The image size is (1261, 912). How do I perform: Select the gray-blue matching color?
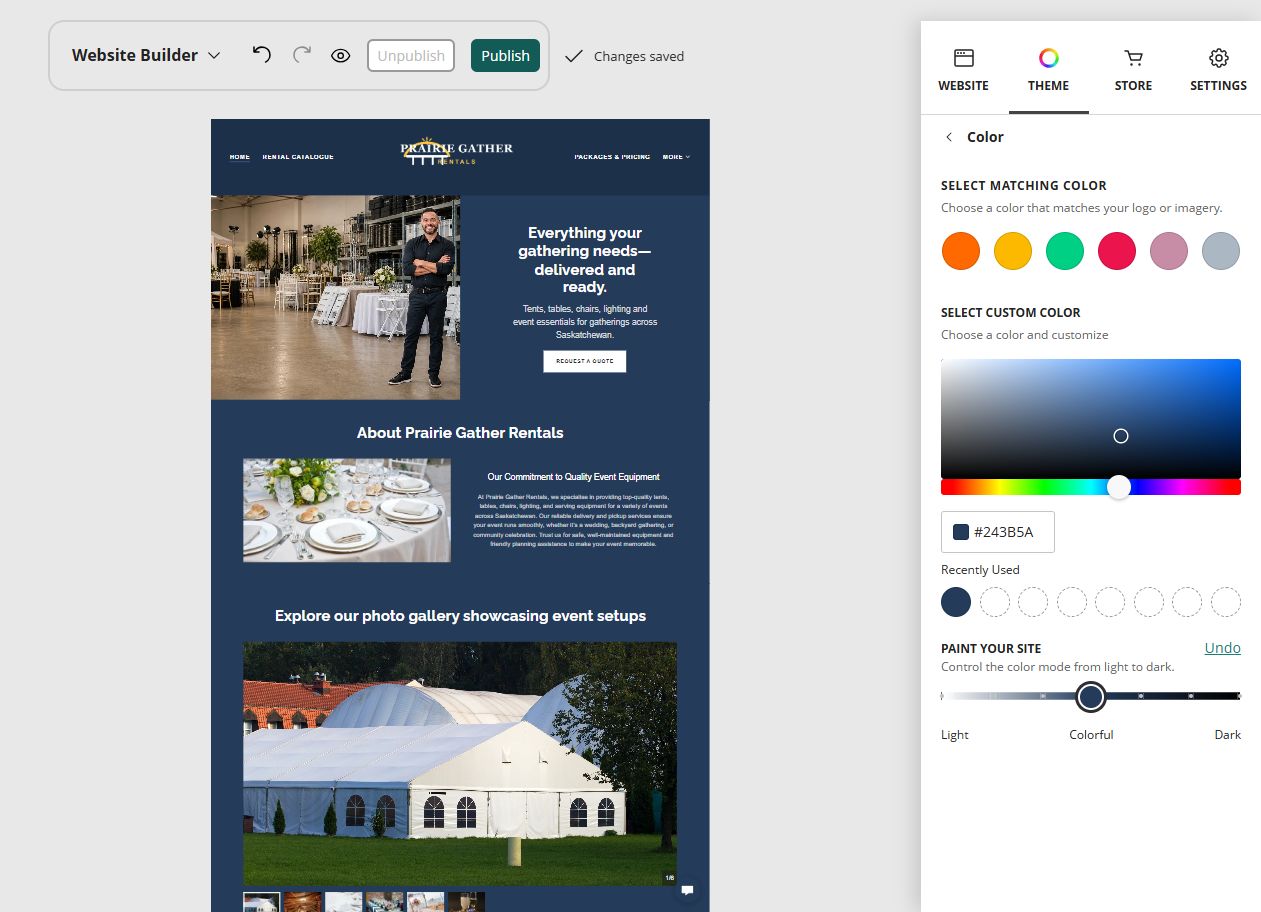click(x=1221, y=251)
